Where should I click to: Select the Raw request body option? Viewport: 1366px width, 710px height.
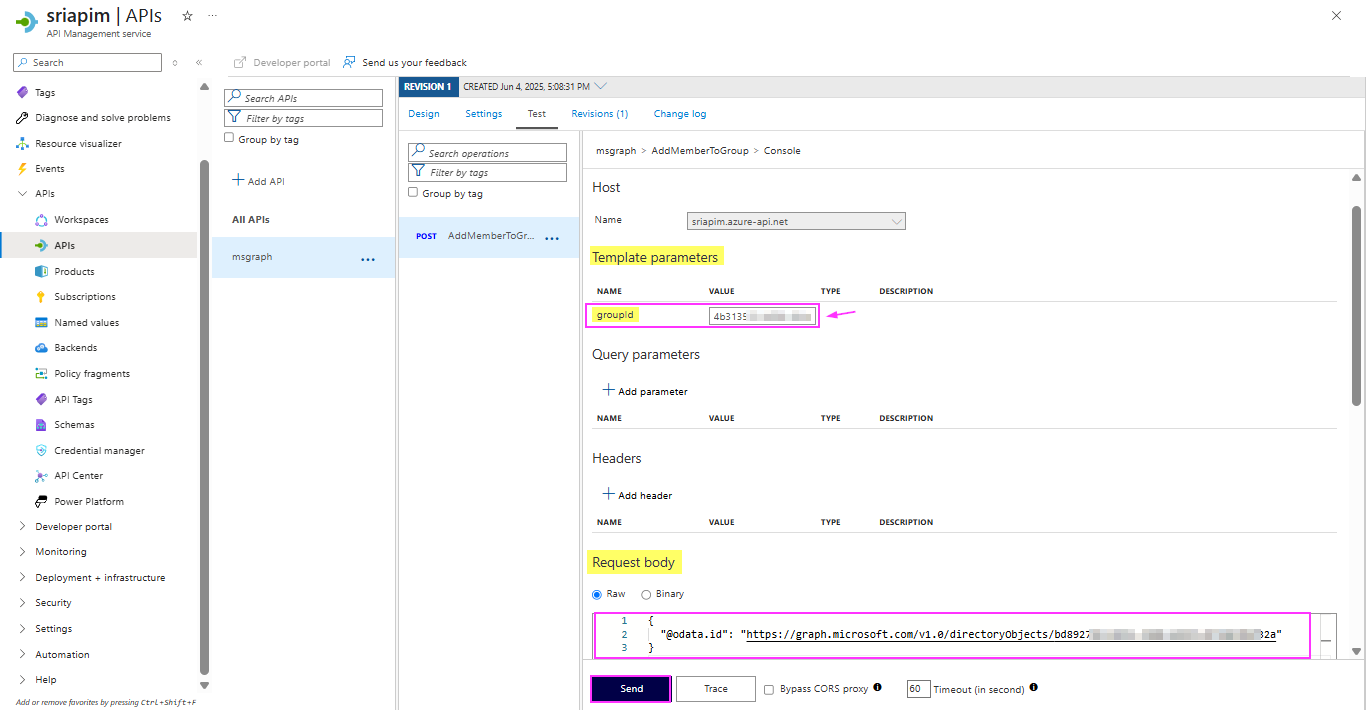pyautogui.click(x=597, y=594)
